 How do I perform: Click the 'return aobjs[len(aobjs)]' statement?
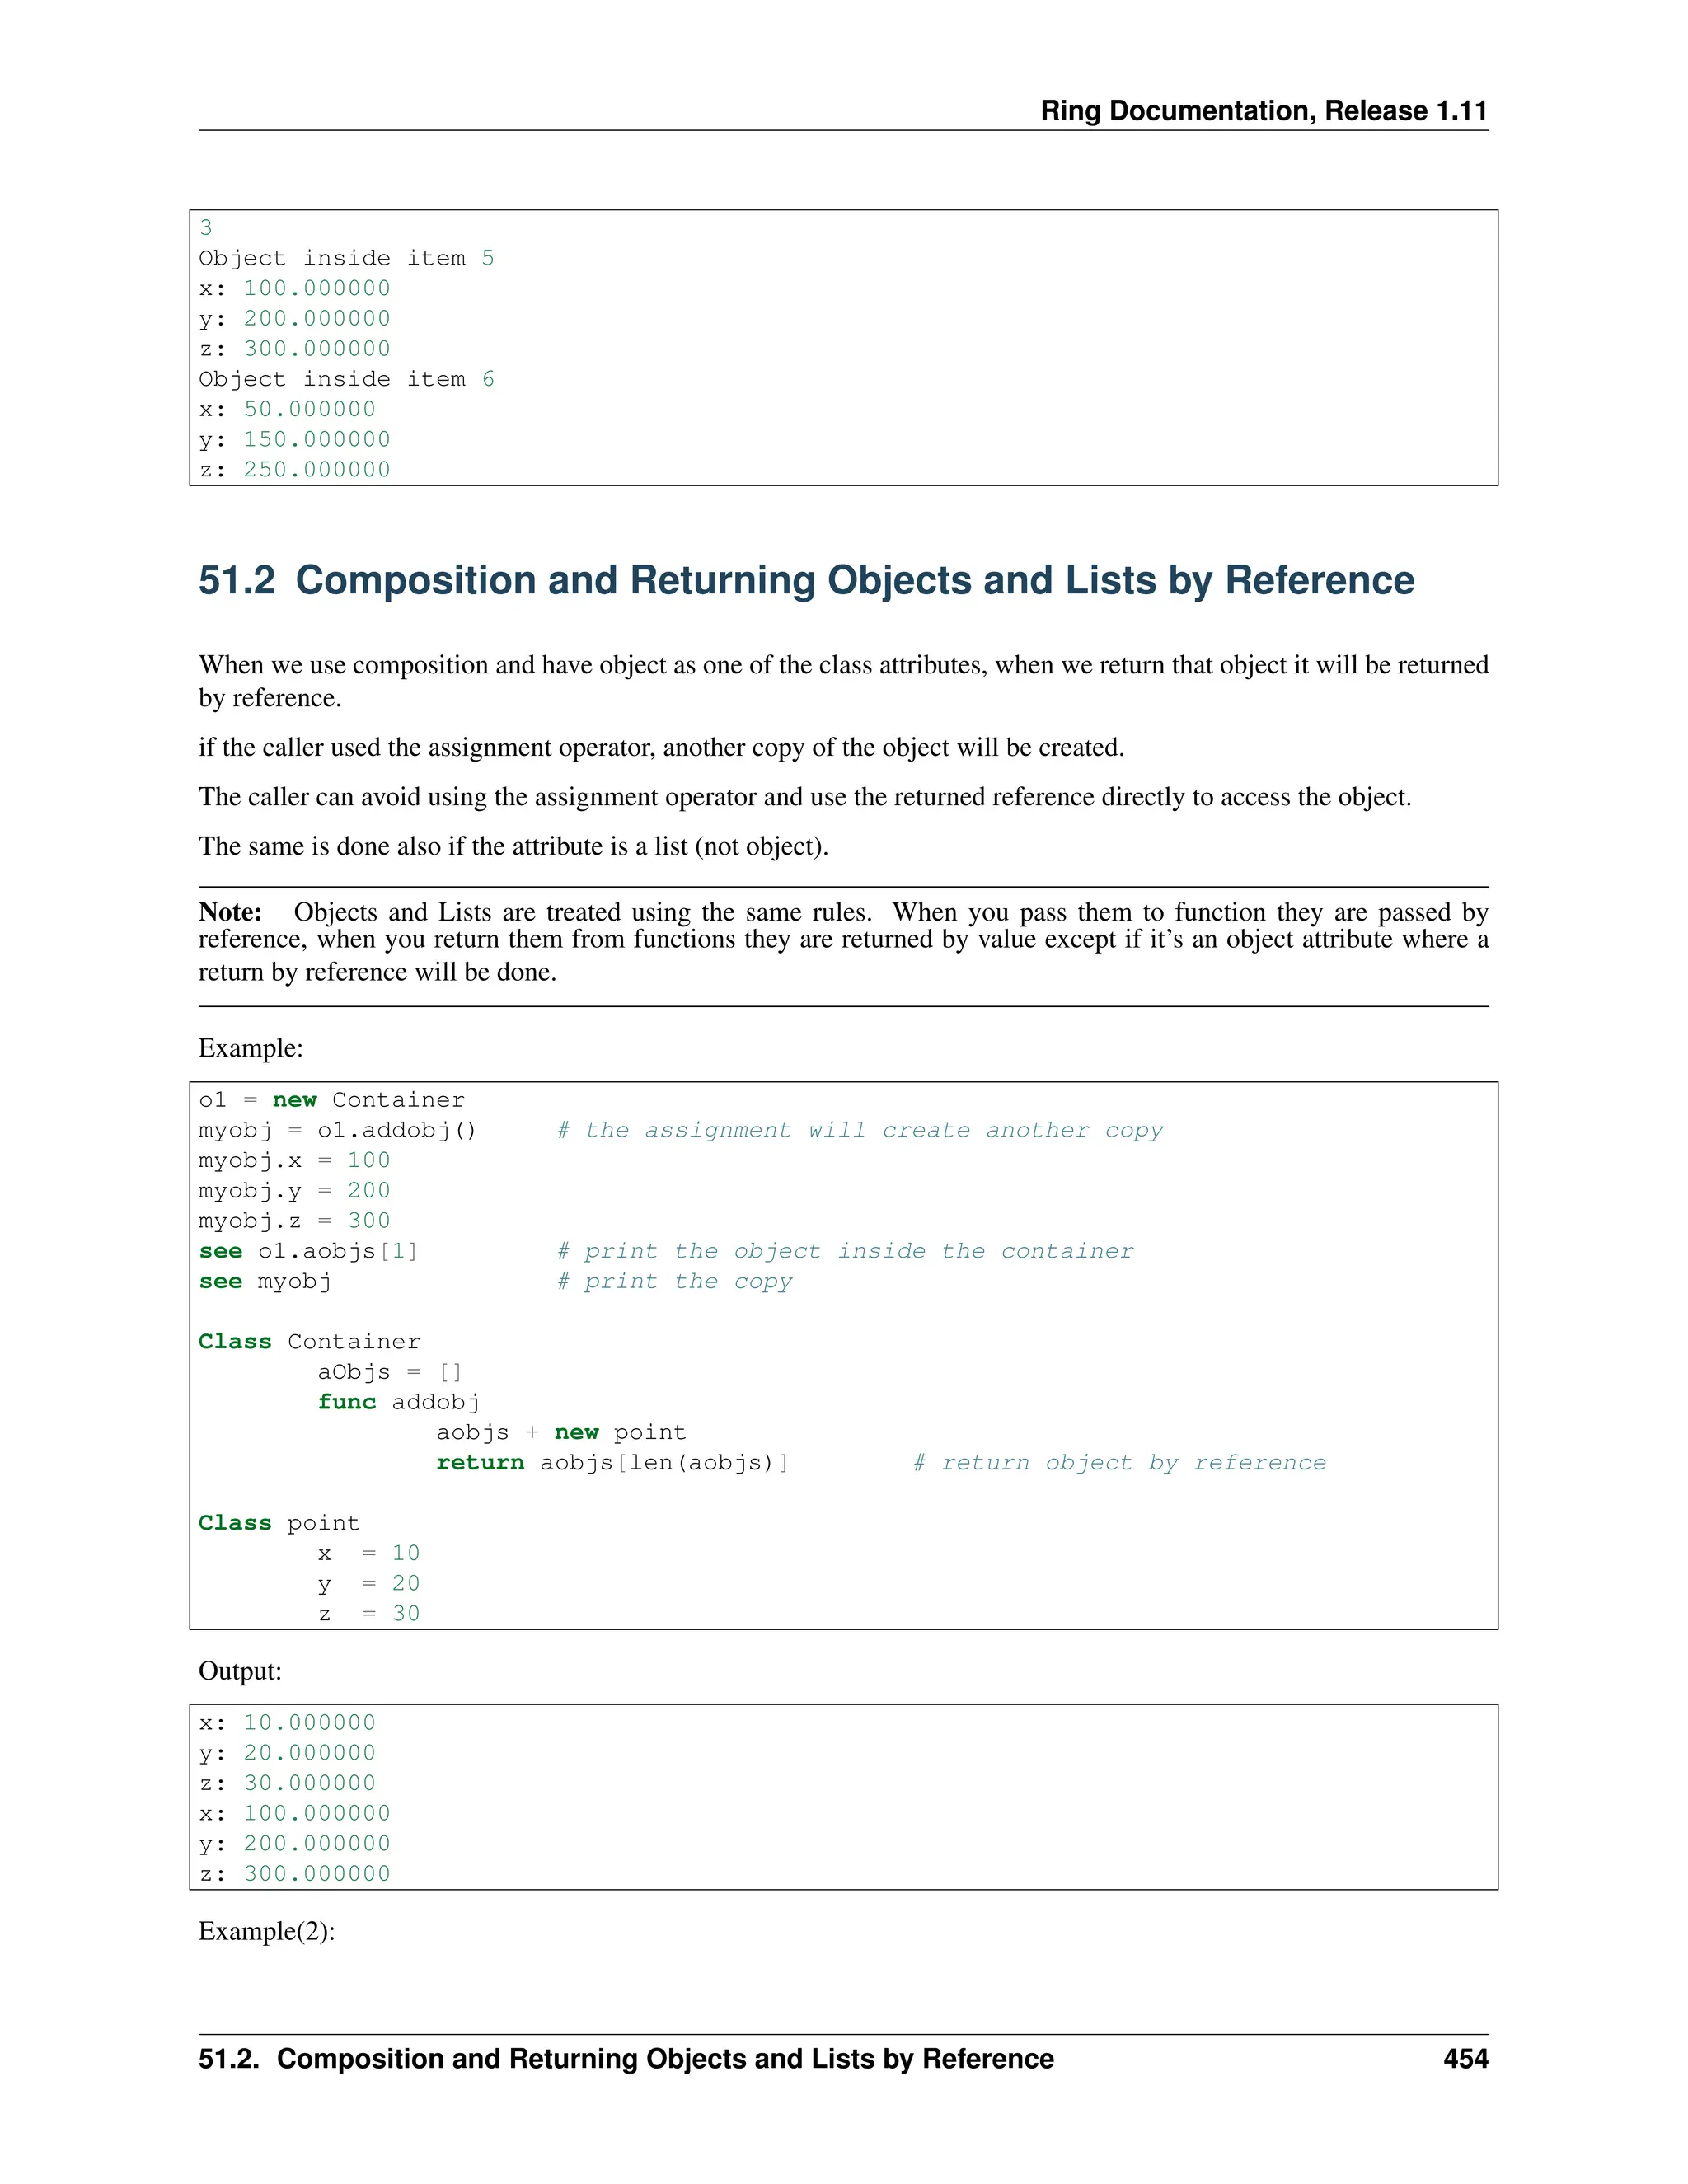tap(612, 1463)
